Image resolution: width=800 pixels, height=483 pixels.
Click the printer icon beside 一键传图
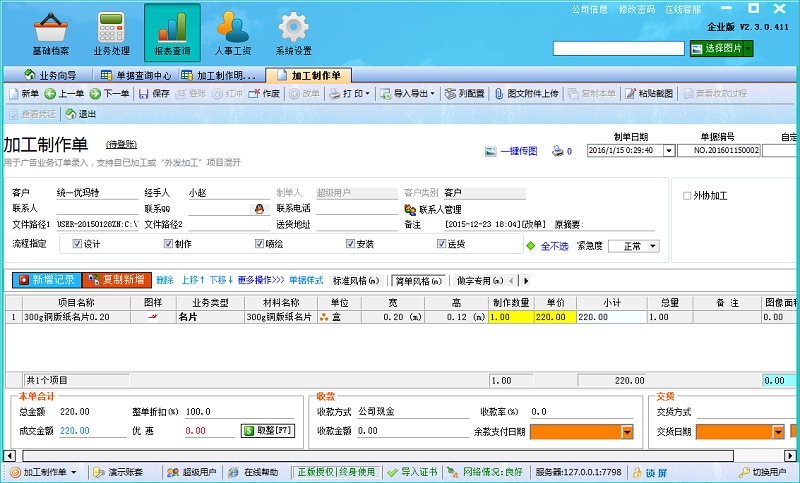(x=558, y=151)
